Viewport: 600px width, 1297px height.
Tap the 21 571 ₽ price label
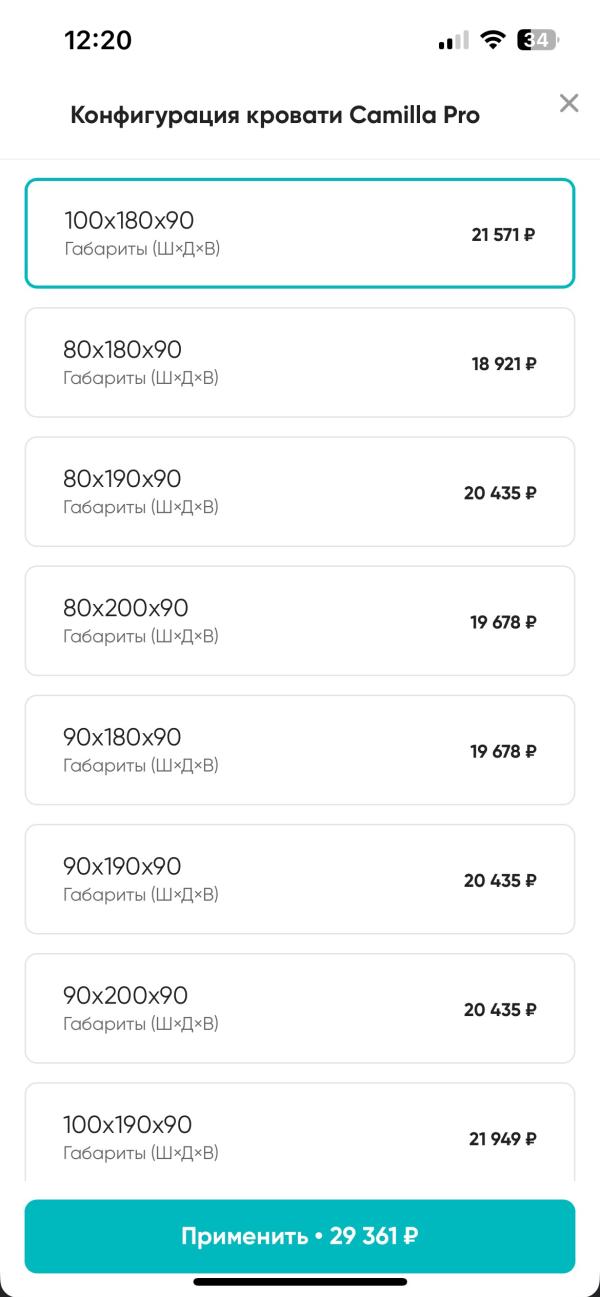(504, 235)
